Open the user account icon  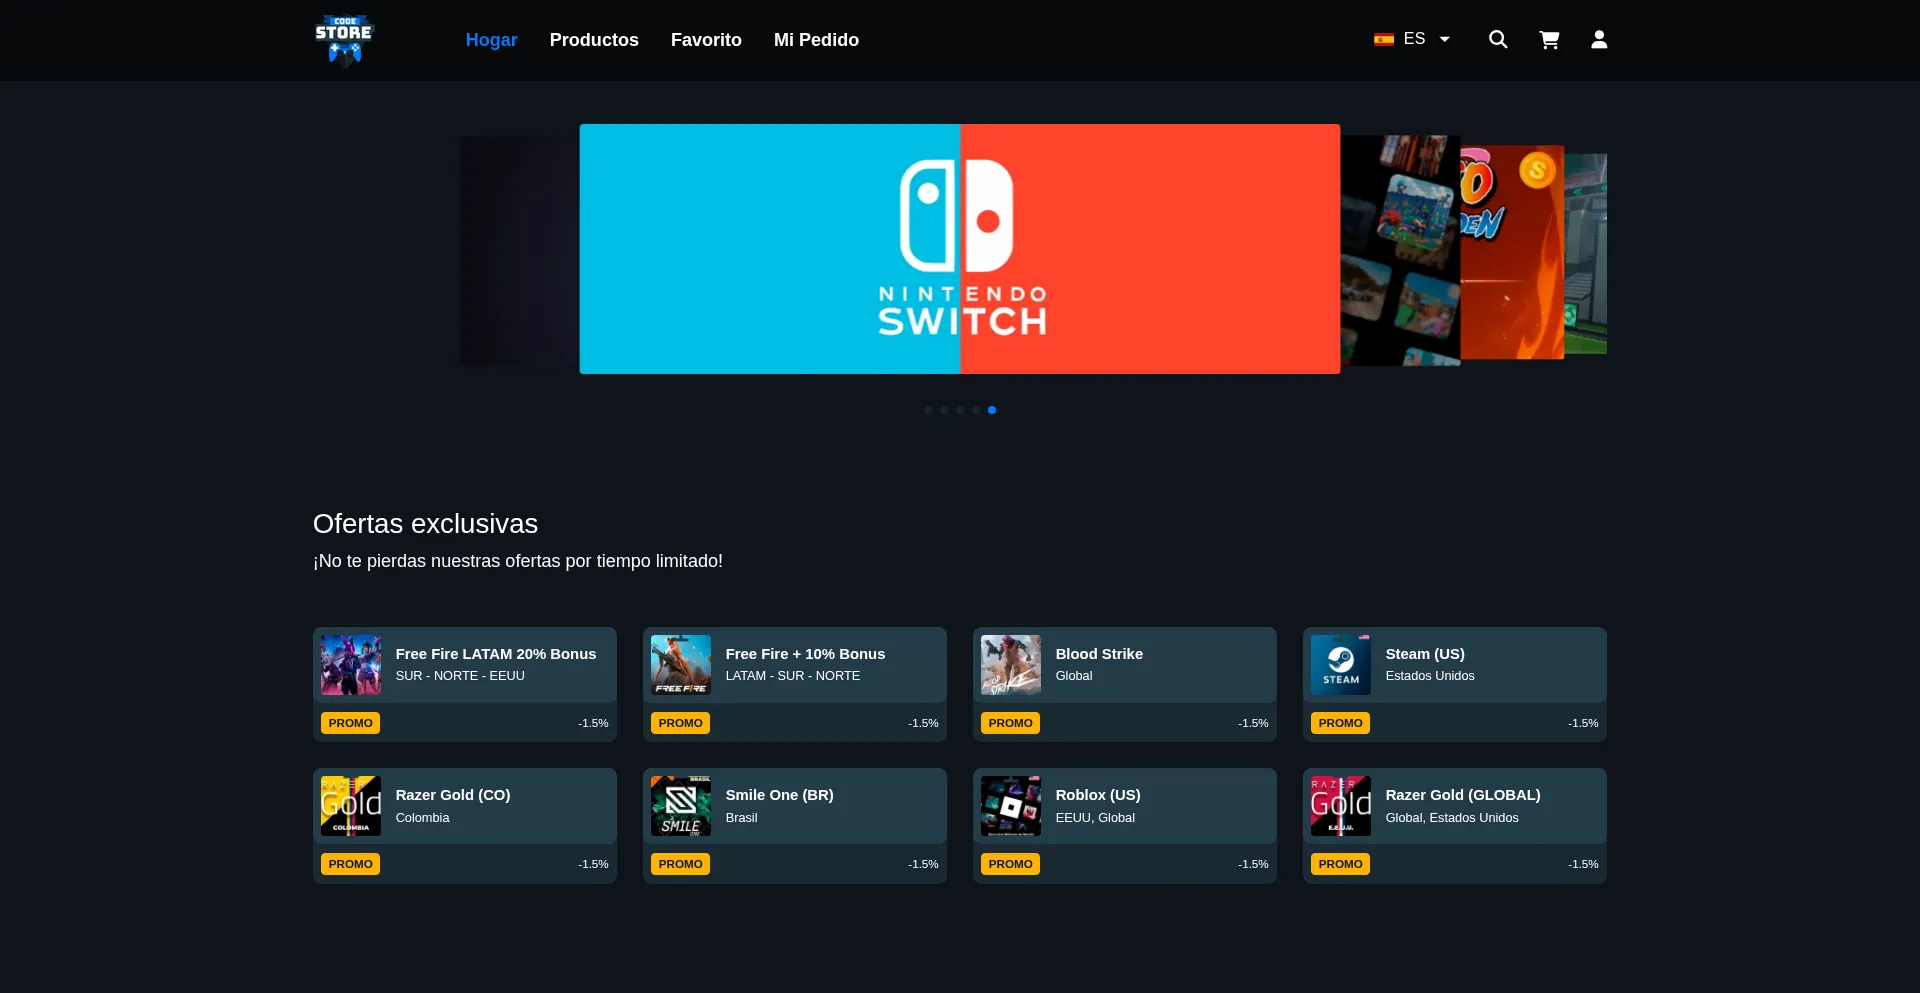pos(1599,39)
